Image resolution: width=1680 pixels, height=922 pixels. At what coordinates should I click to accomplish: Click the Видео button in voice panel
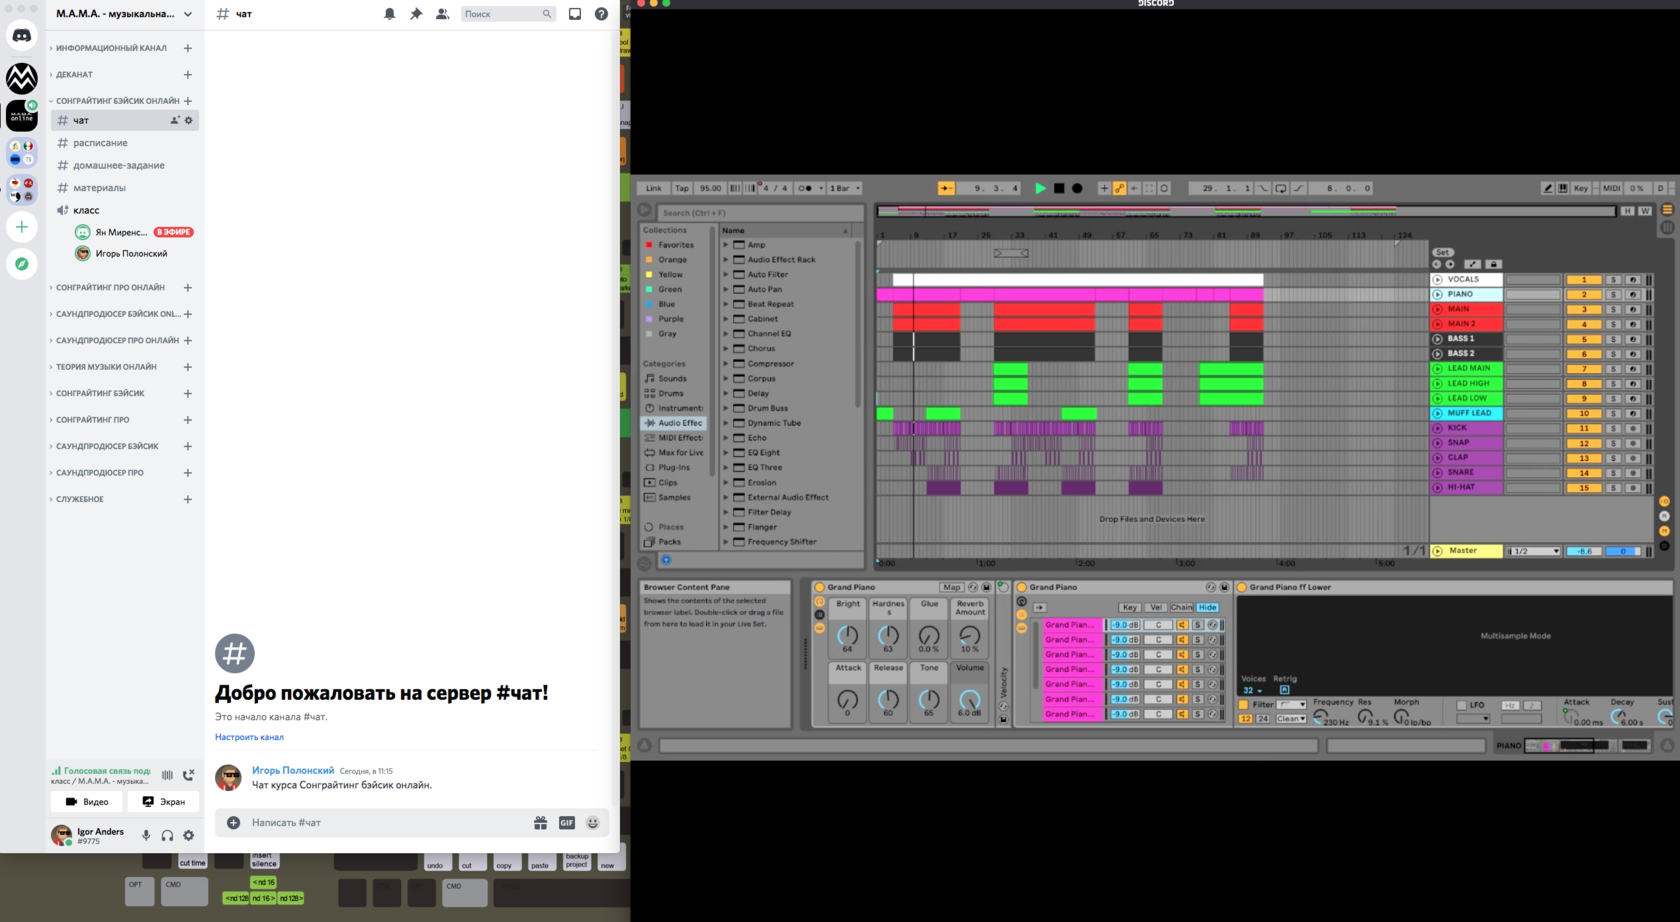[x=87, y=801]
